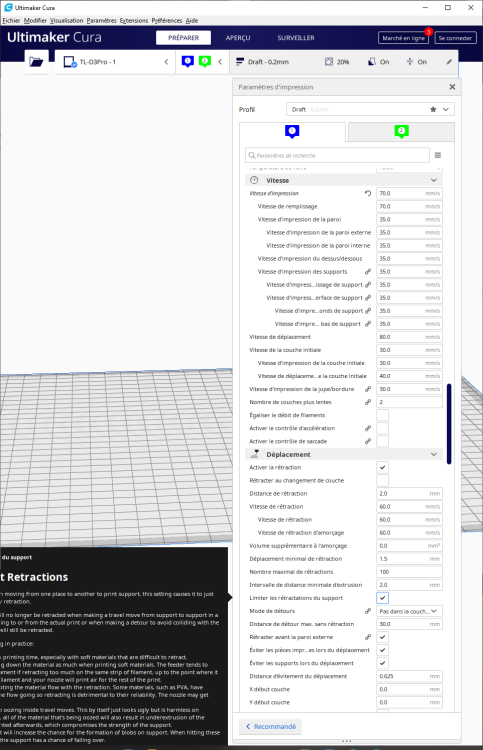Reset Vitesse d'impression value with revert arrow
The width and height of the screenshot is (483, 750).
click(368, 193)
